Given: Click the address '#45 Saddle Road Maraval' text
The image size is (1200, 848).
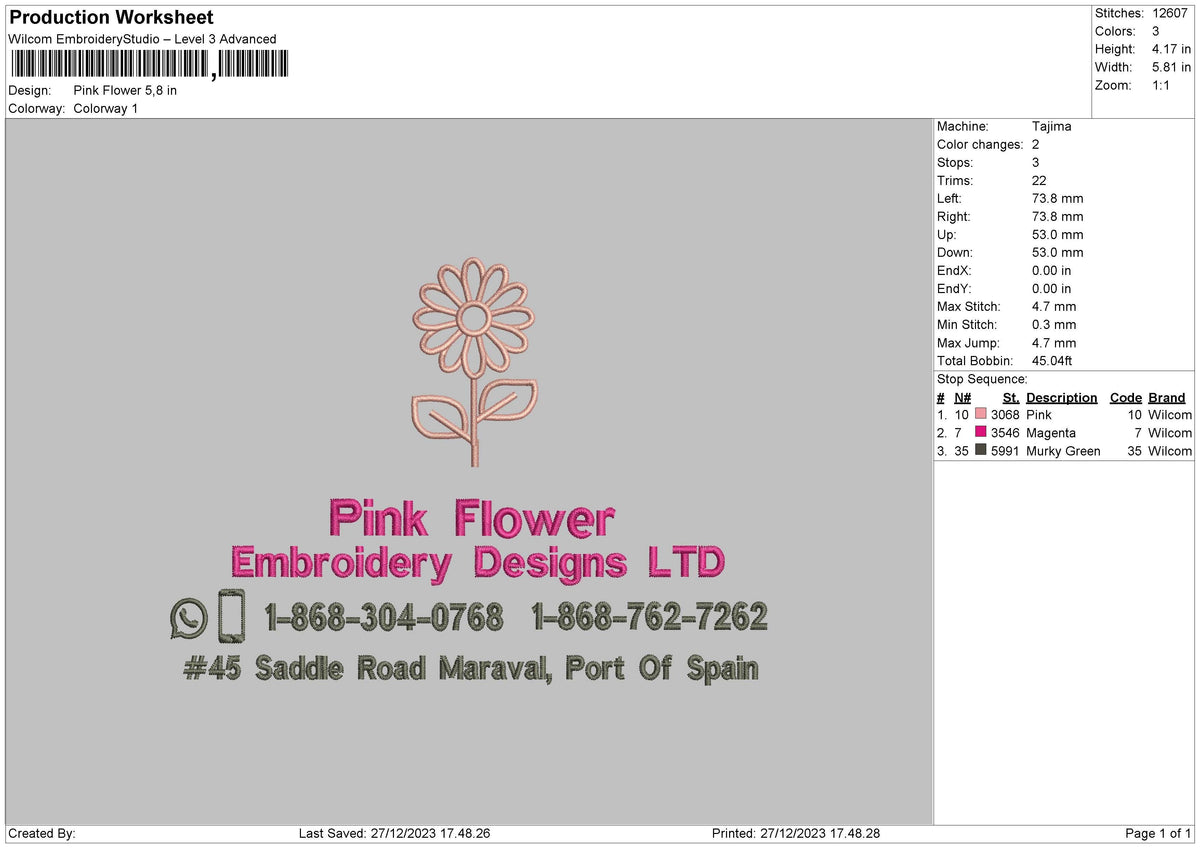Looking at the screenshot, I should click(x=368, y=668).
